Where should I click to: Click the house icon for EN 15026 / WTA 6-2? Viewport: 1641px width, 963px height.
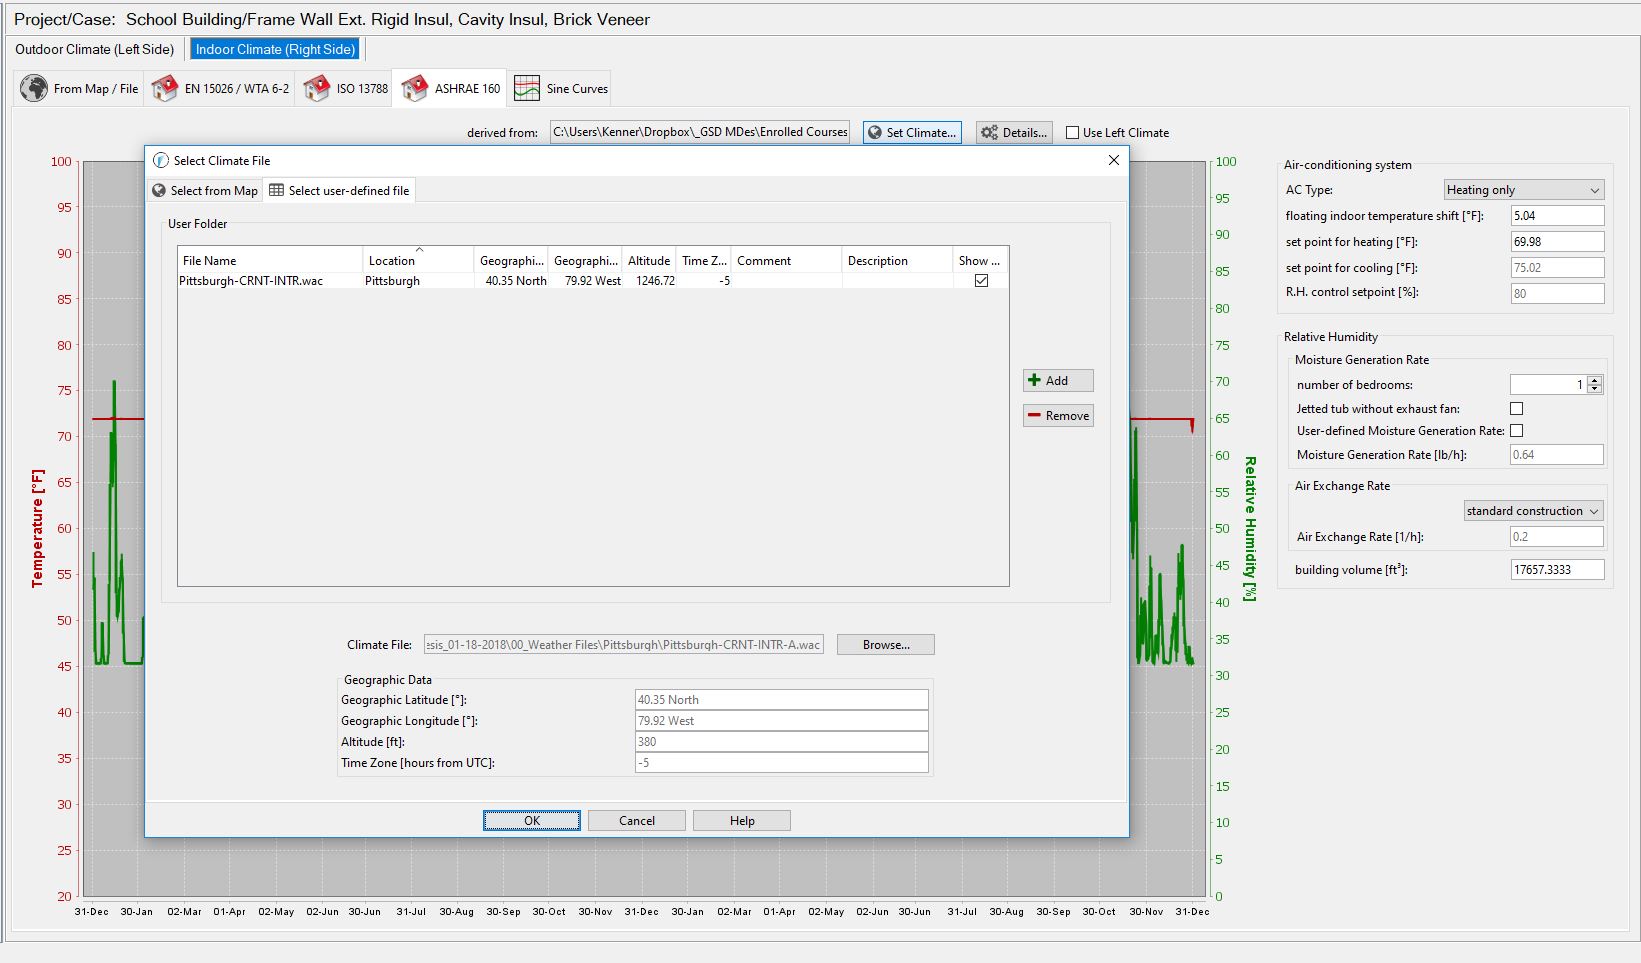[x=165, y=88]
